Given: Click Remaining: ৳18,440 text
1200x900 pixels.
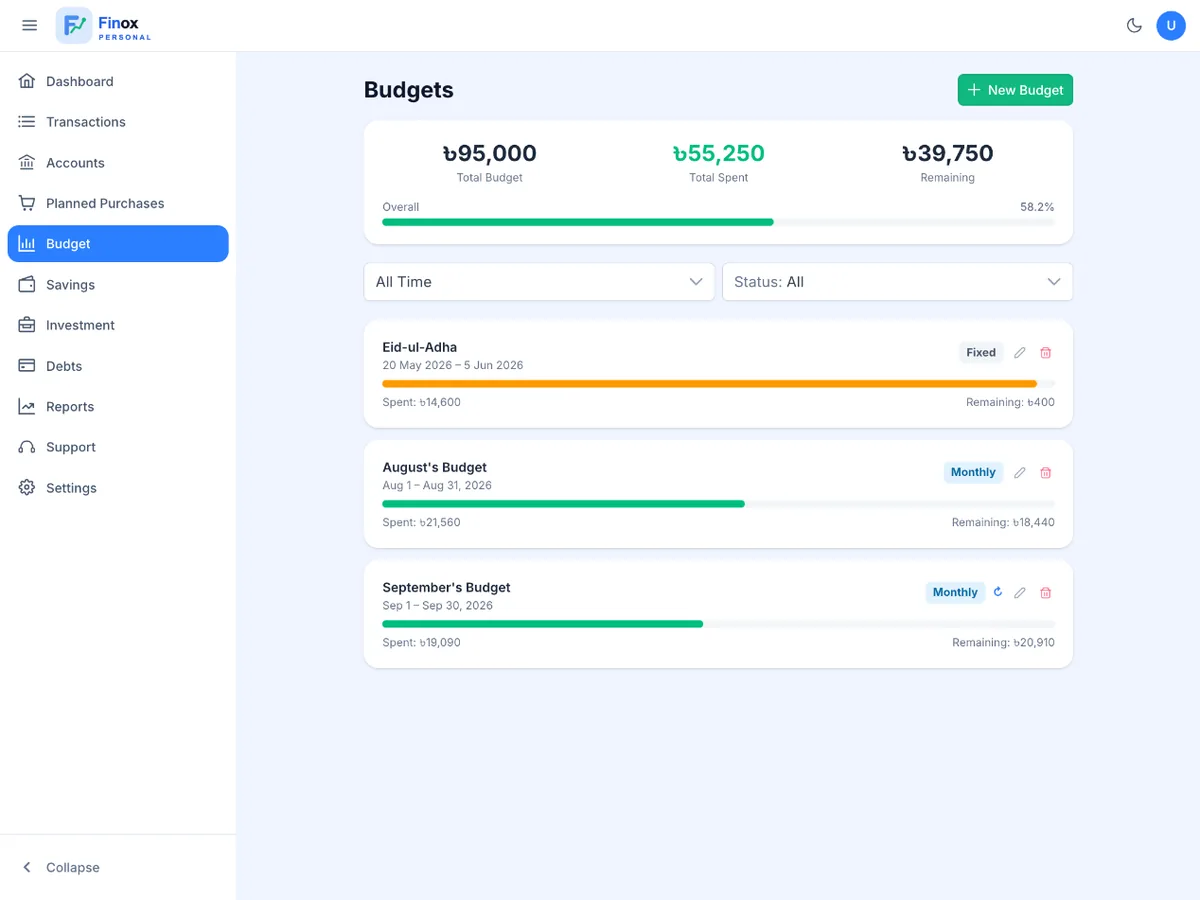Looking at the screenshot, I should pyautogui.click(x=1003, y=522).
